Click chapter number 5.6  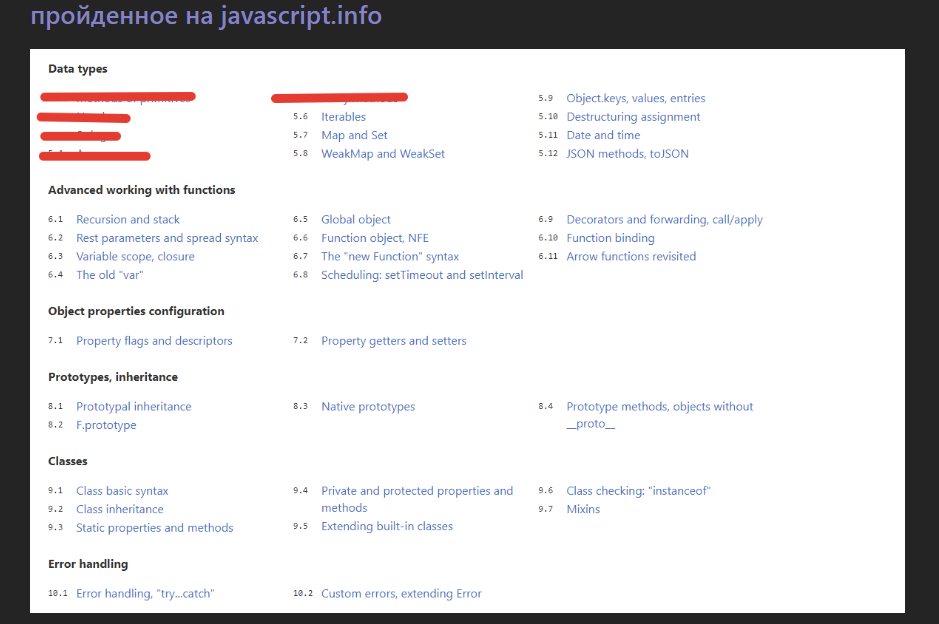(x=301, y=117)
